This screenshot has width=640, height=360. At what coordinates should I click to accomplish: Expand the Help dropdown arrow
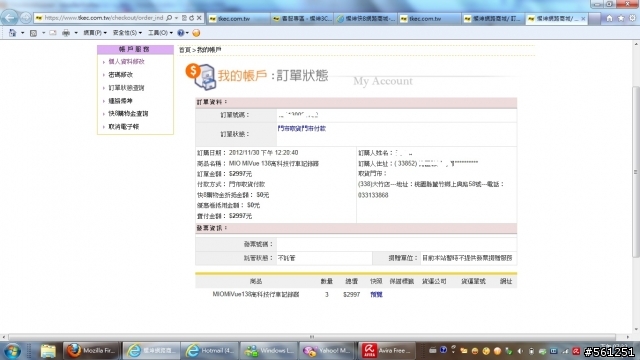coord(187,33)
